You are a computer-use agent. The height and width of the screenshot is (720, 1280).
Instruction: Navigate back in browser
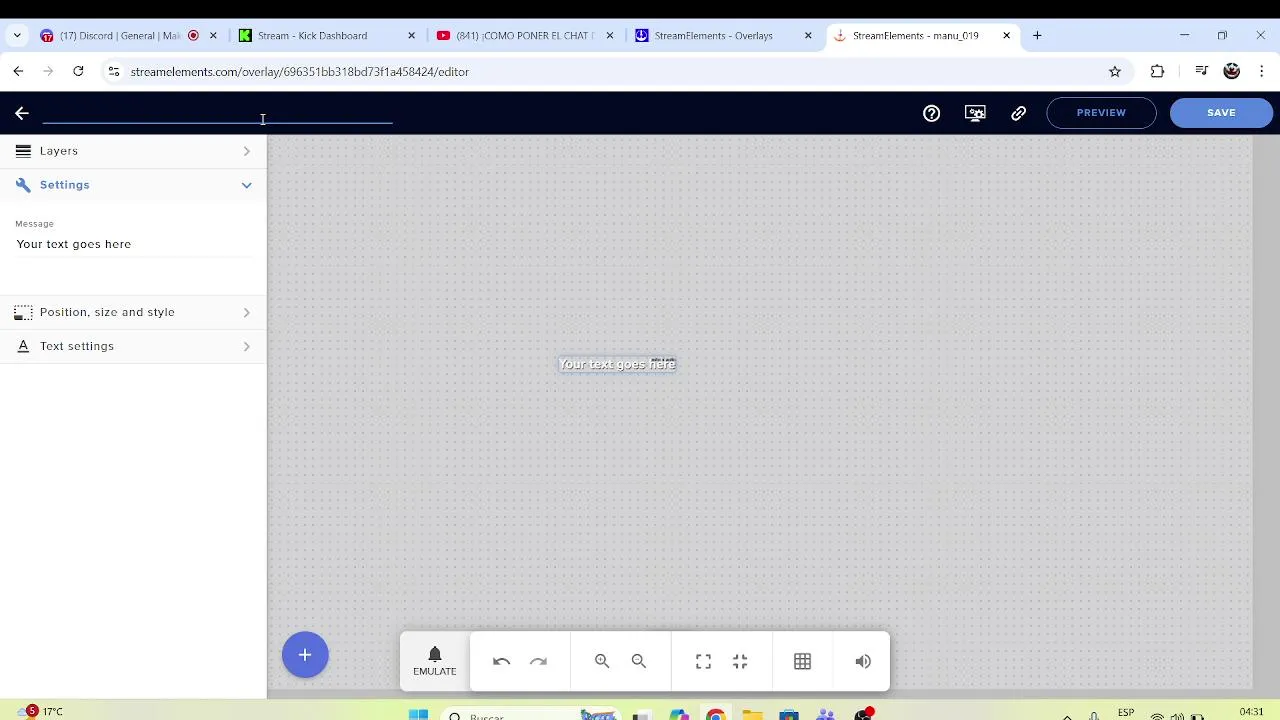18,71
